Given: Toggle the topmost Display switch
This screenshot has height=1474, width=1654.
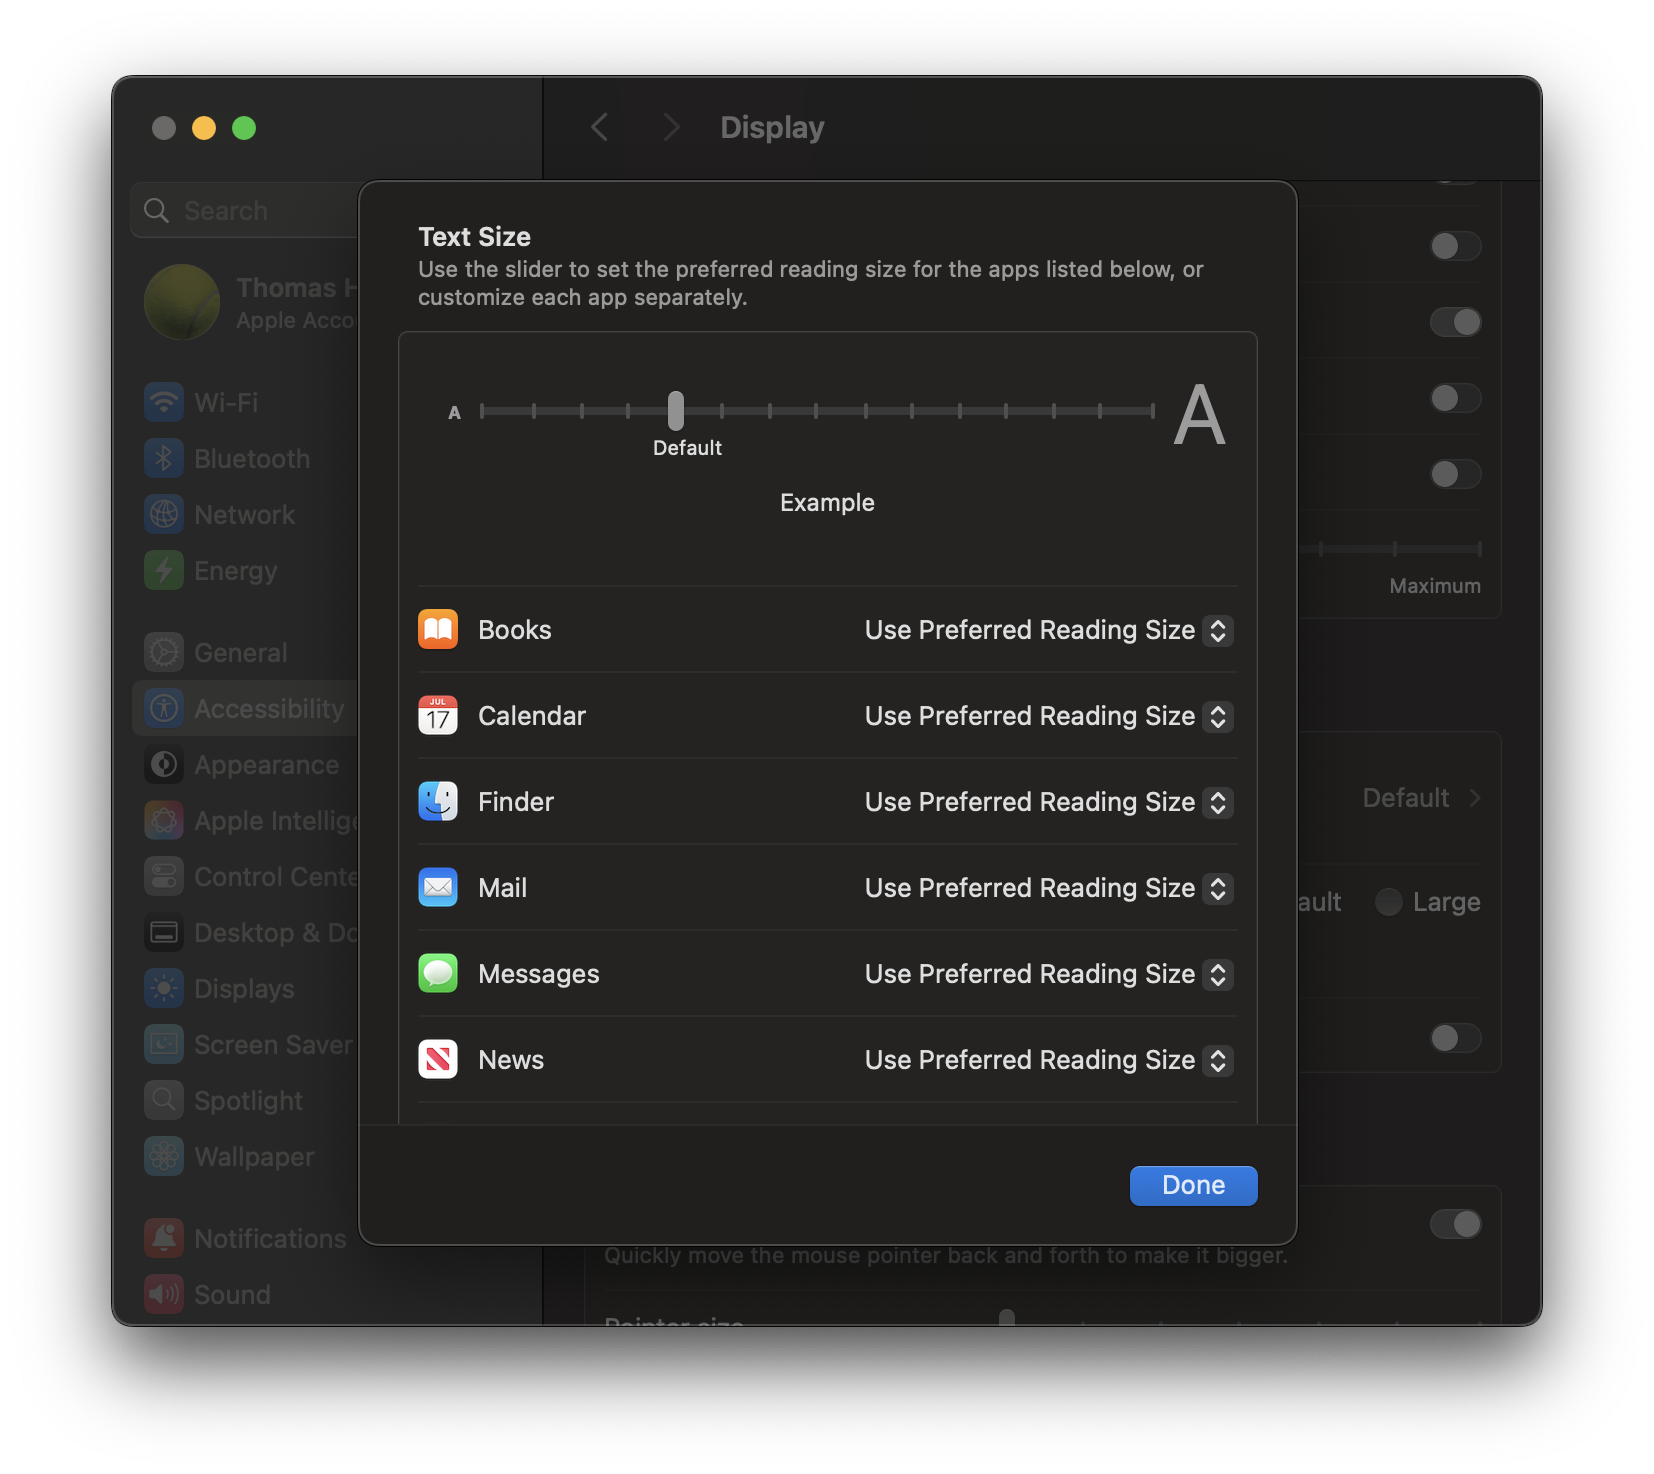Looking at the screenshot, I should tap(1455, 246).
